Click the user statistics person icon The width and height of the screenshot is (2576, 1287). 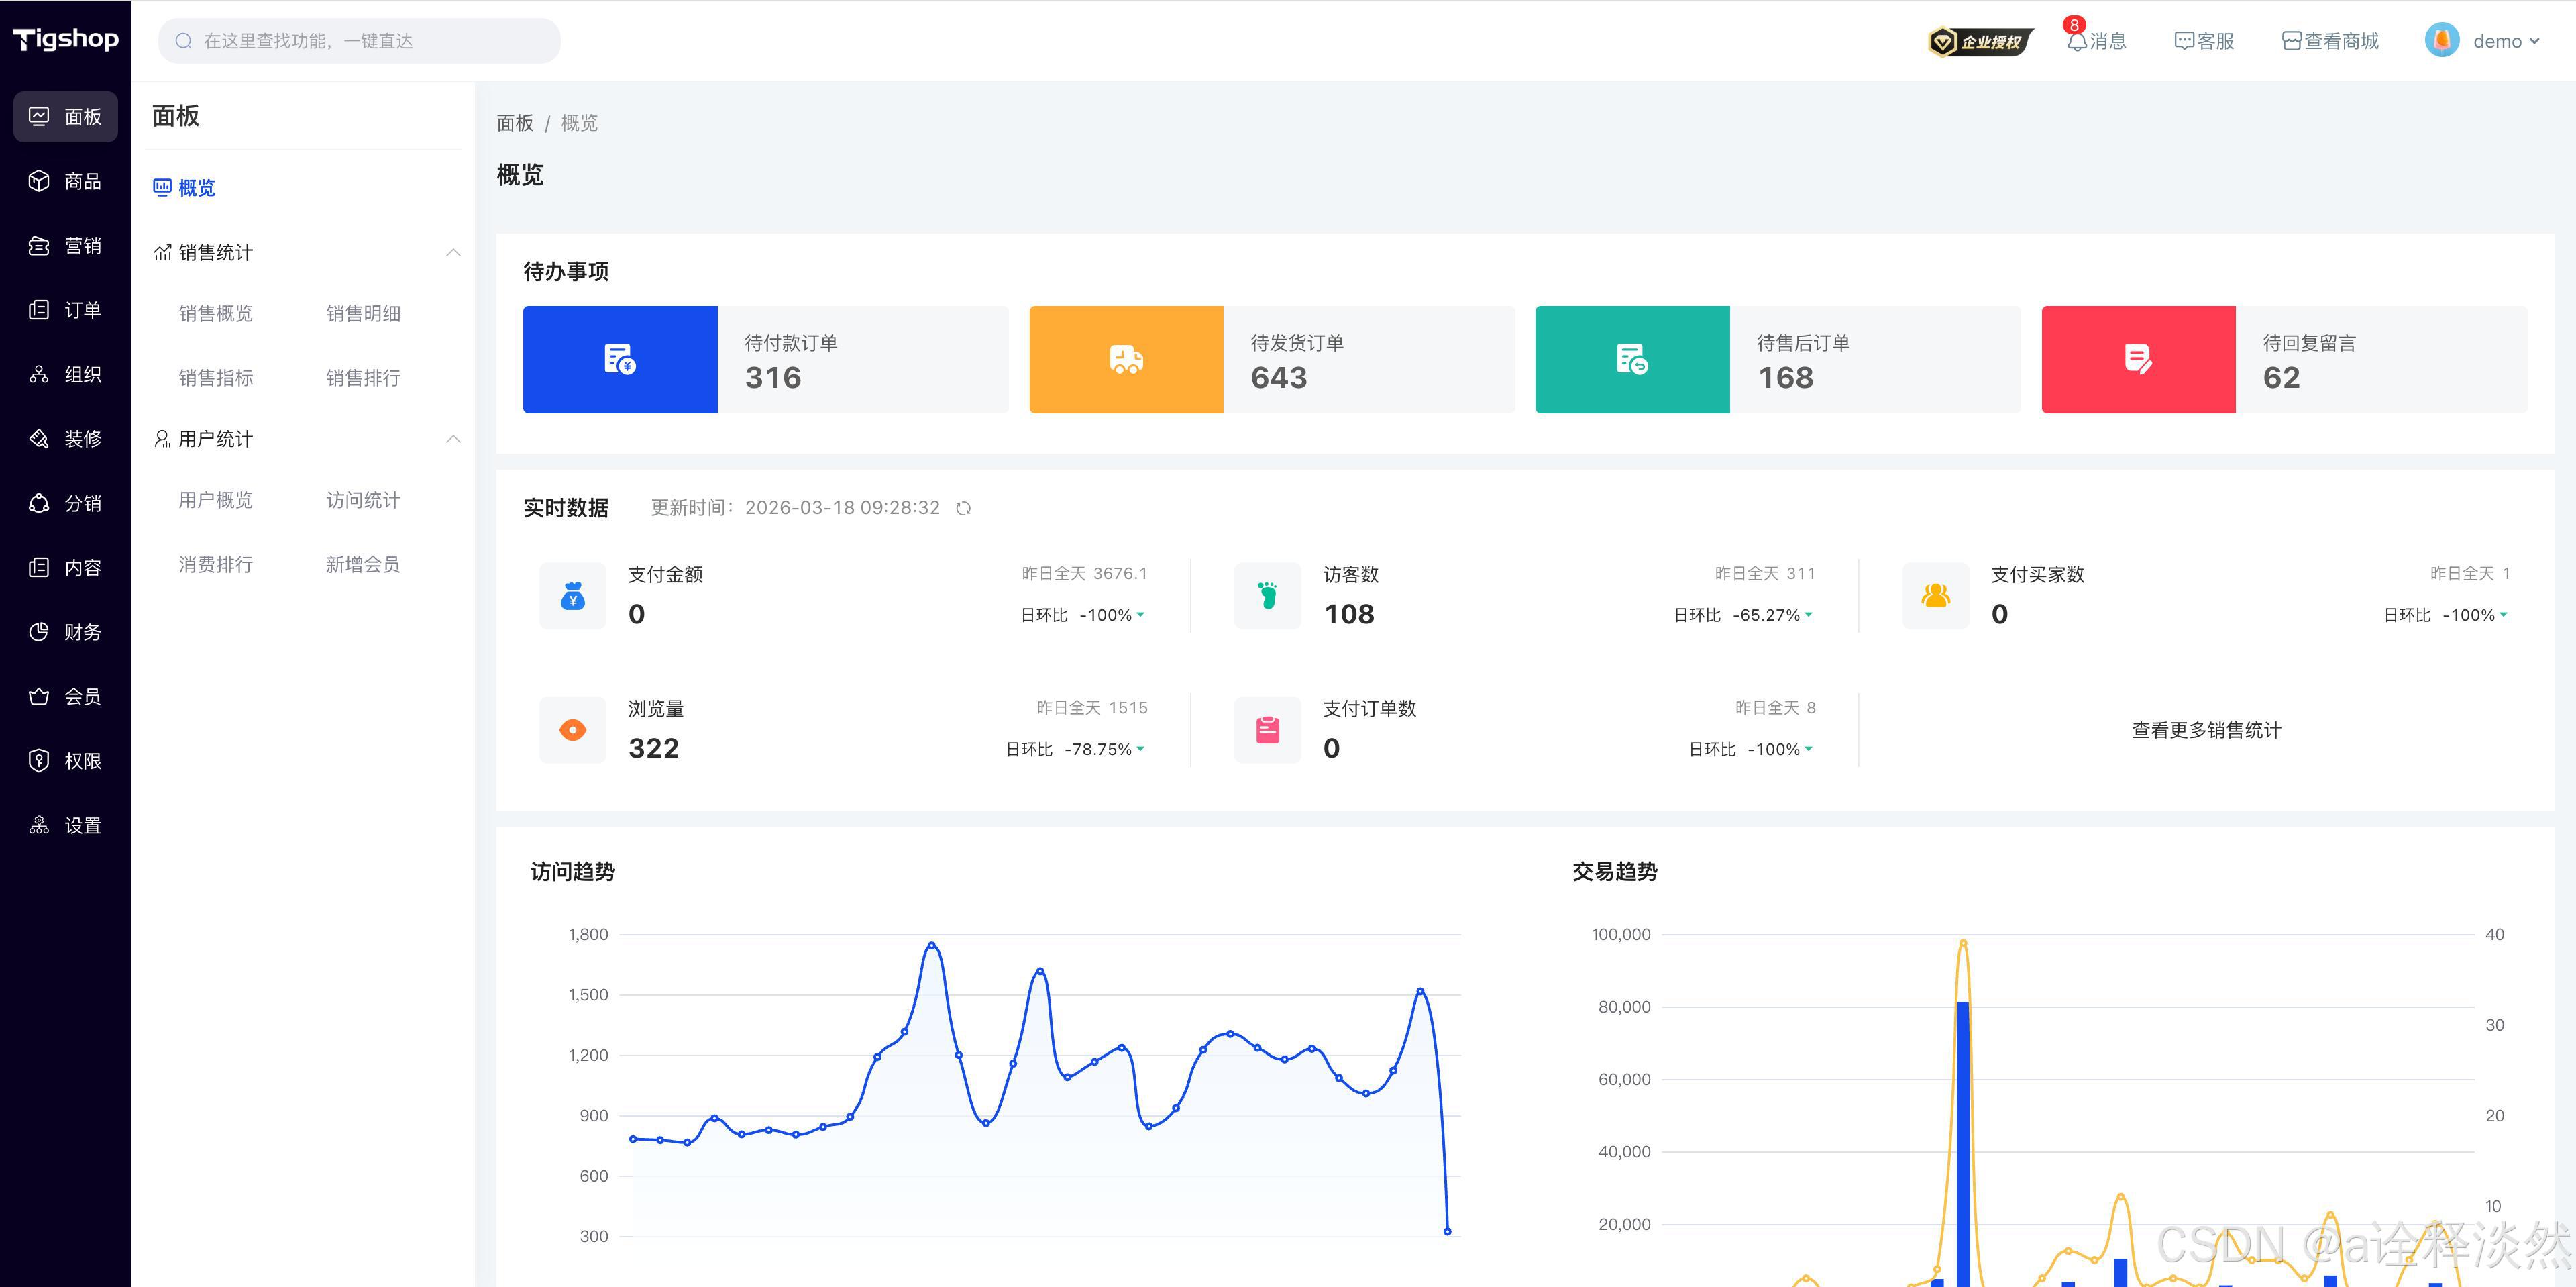(162, 439)
